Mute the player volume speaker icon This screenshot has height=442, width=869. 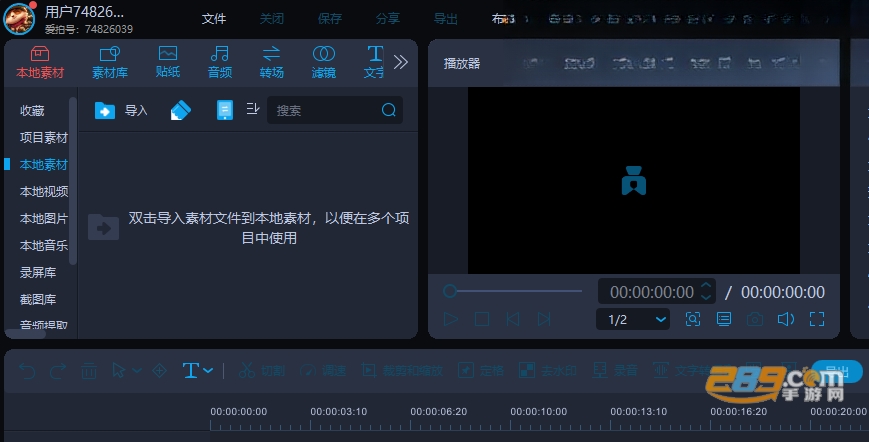786,319
